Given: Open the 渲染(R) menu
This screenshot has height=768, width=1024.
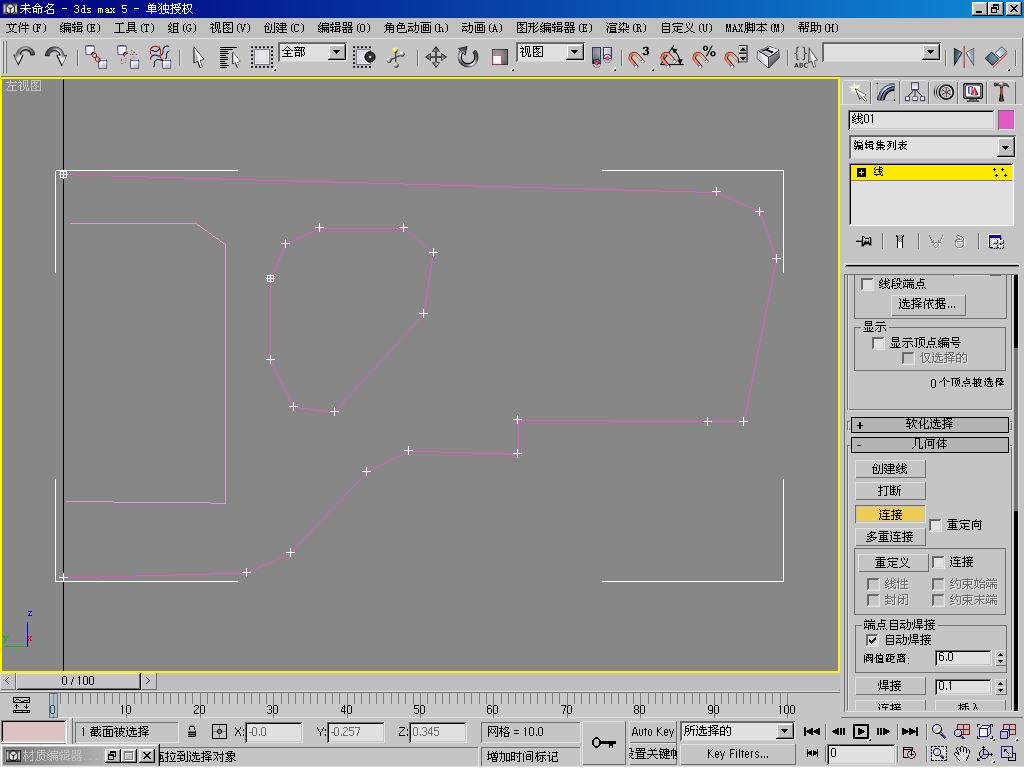Looking at the screenshot, I should click(626, 28).
